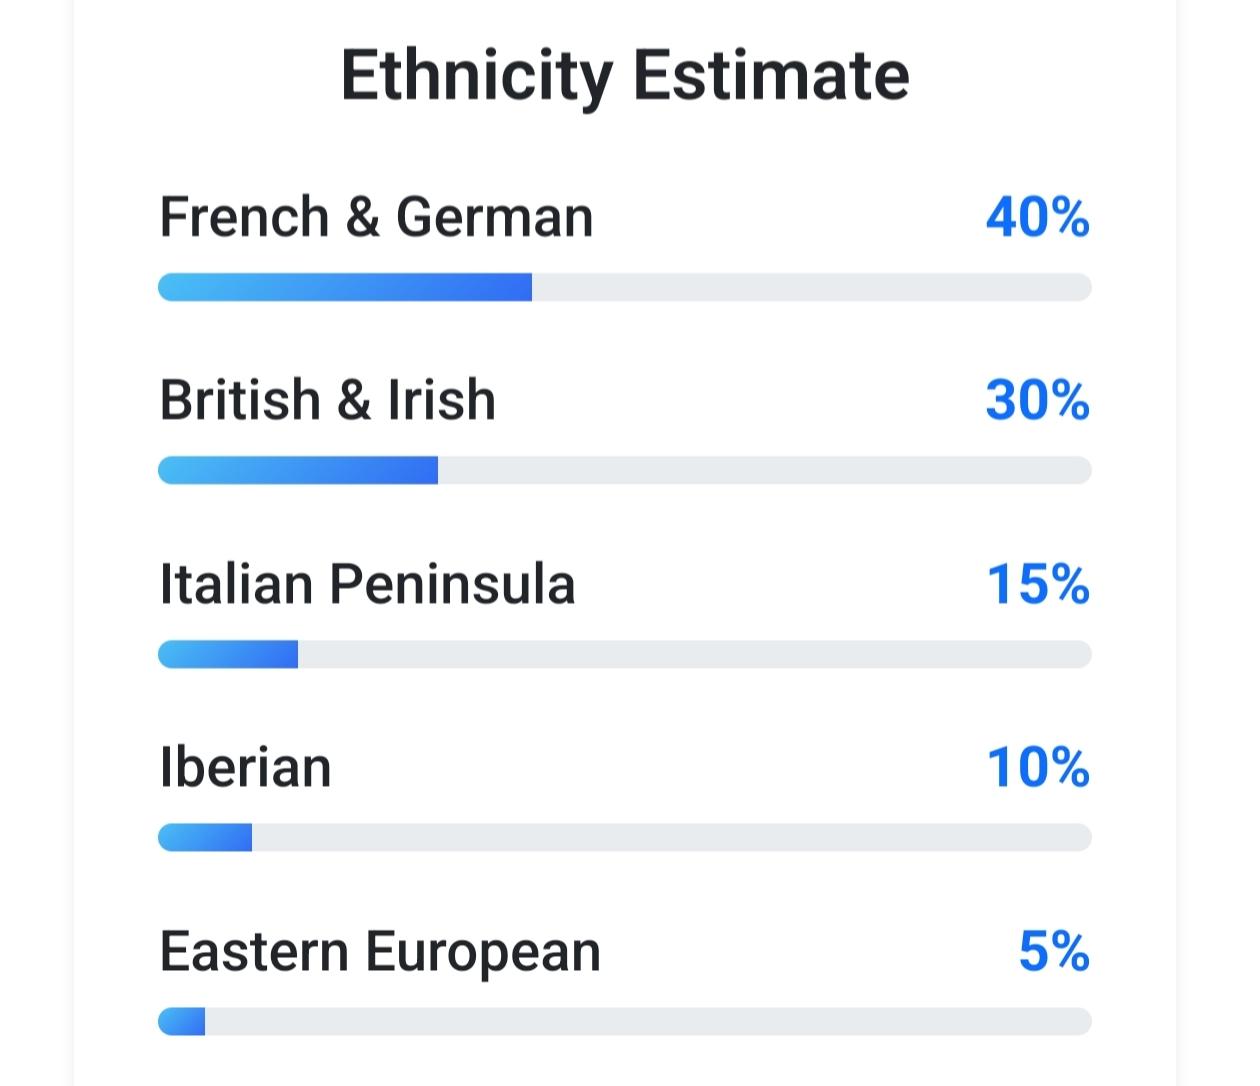Viewport: 1260px width, 1086px height.
Task: Click the blue fill of Italian Peninsula bar
Action: [228, 655]
